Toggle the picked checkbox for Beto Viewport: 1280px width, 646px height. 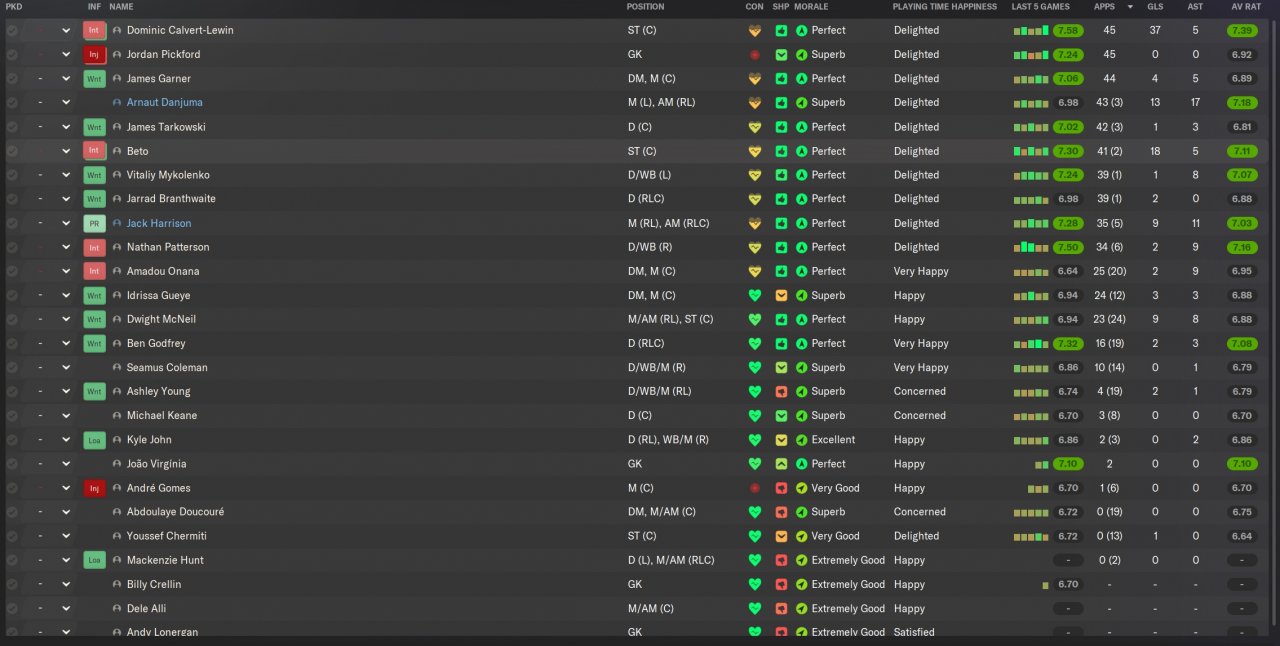pyautogui.click(x=12, y=151)
